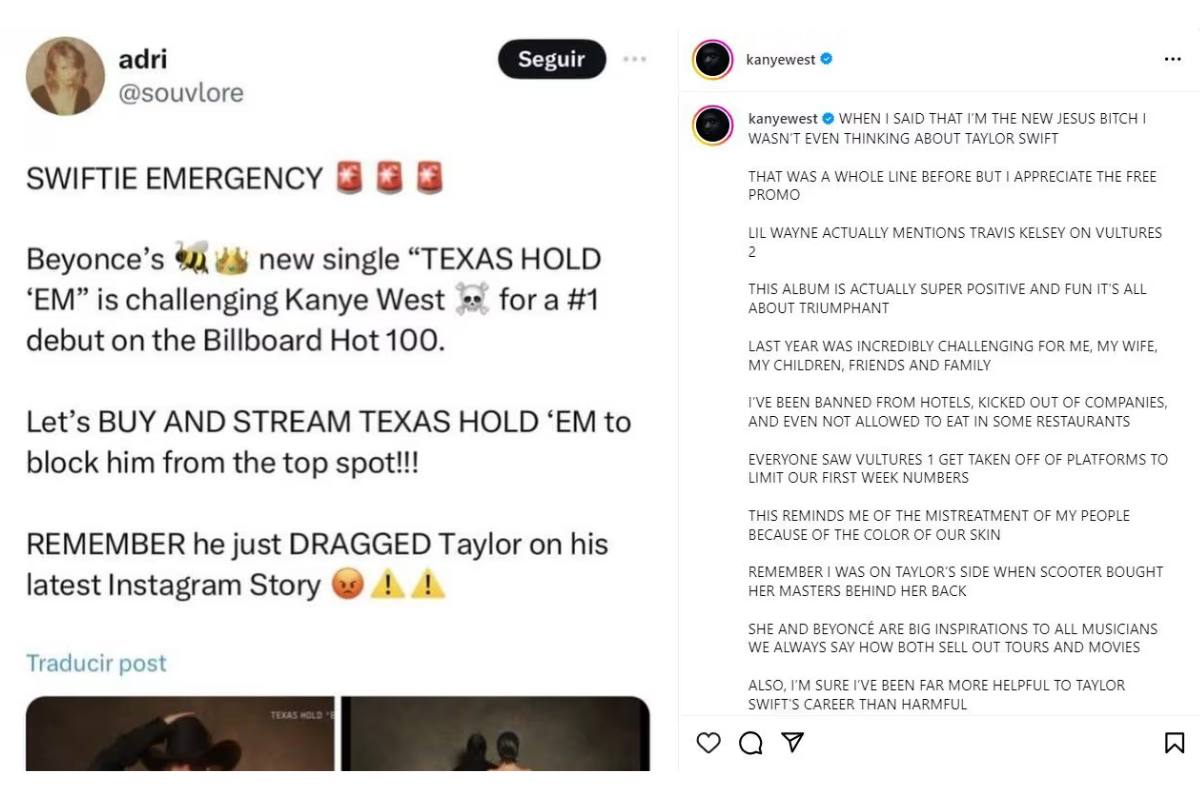
Task: Open adri's profile avatar
Action: [x=66, y=76]
